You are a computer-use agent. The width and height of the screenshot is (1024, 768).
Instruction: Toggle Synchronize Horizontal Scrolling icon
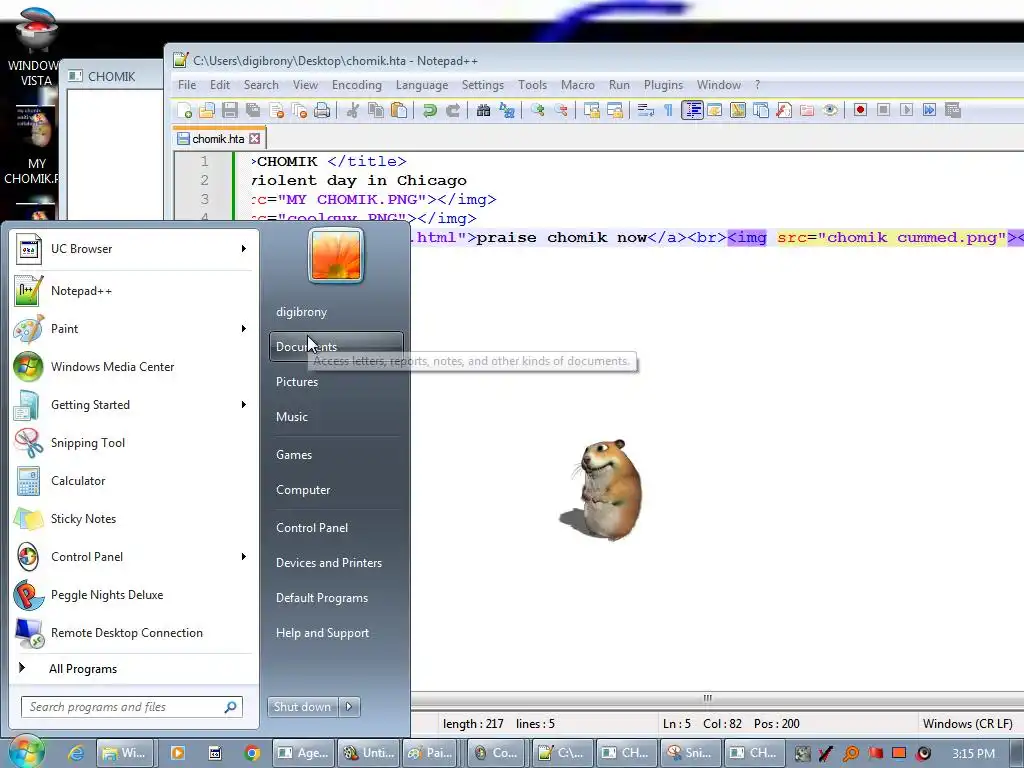(615, 110)
